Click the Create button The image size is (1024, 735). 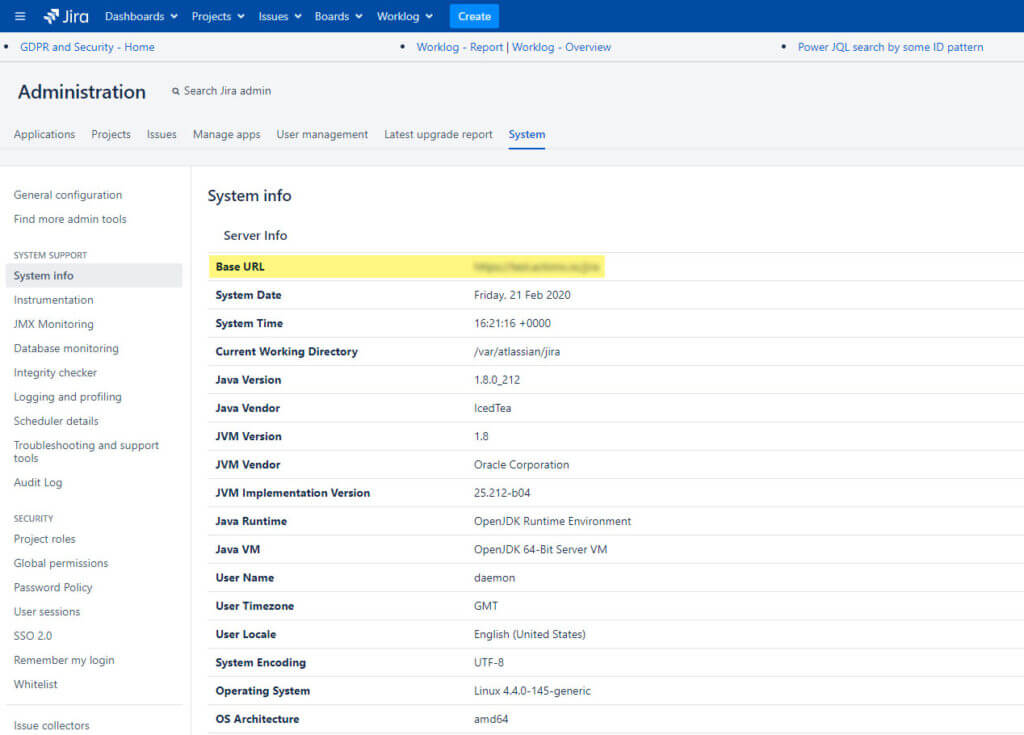[x=474, y=16]
